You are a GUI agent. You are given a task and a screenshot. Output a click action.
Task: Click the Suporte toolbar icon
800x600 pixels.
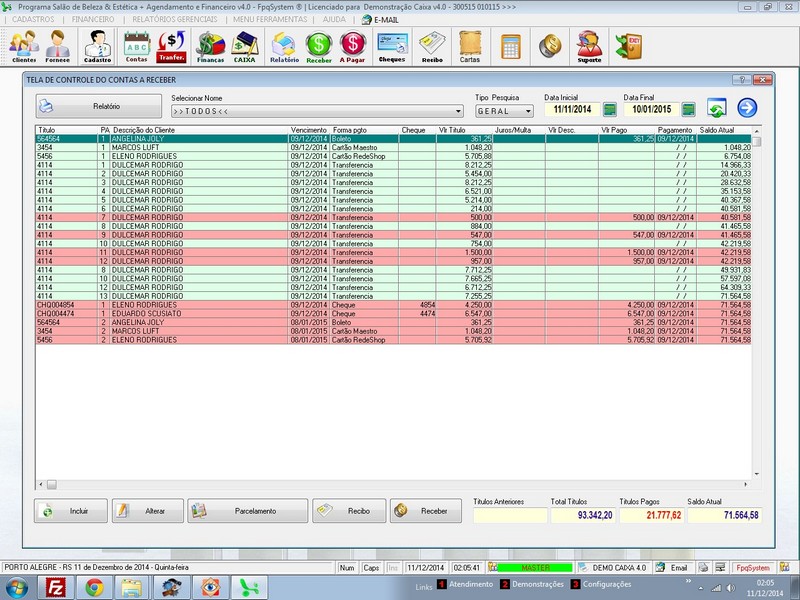[x=590, y=46]
